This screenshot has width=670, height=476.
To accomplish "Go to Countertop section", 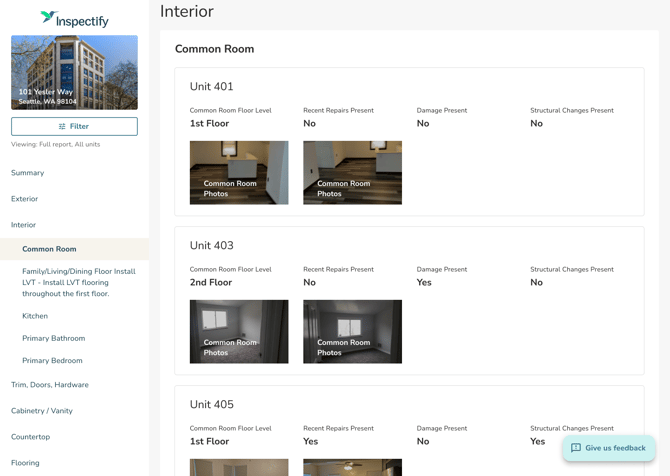I will pyautogui.click(x=30, y=437).
